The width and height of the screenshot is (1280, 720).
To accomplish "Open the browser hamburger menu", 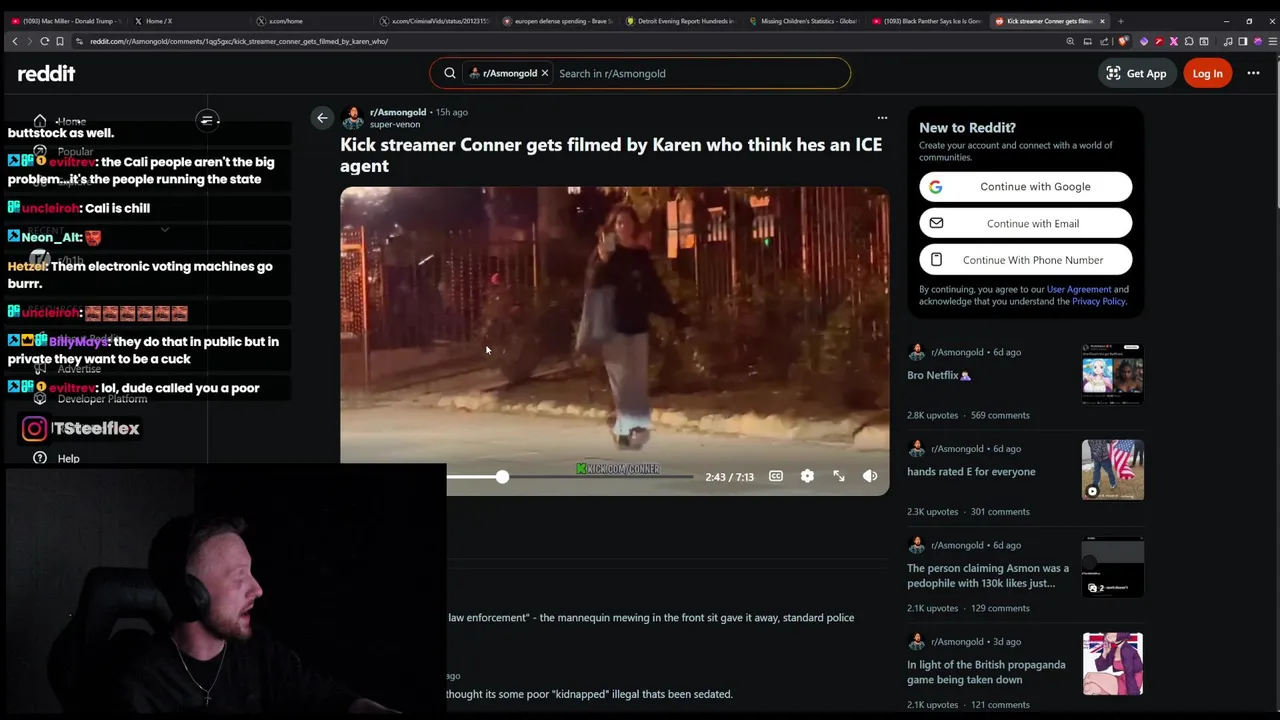I will tap(1272, 41).
